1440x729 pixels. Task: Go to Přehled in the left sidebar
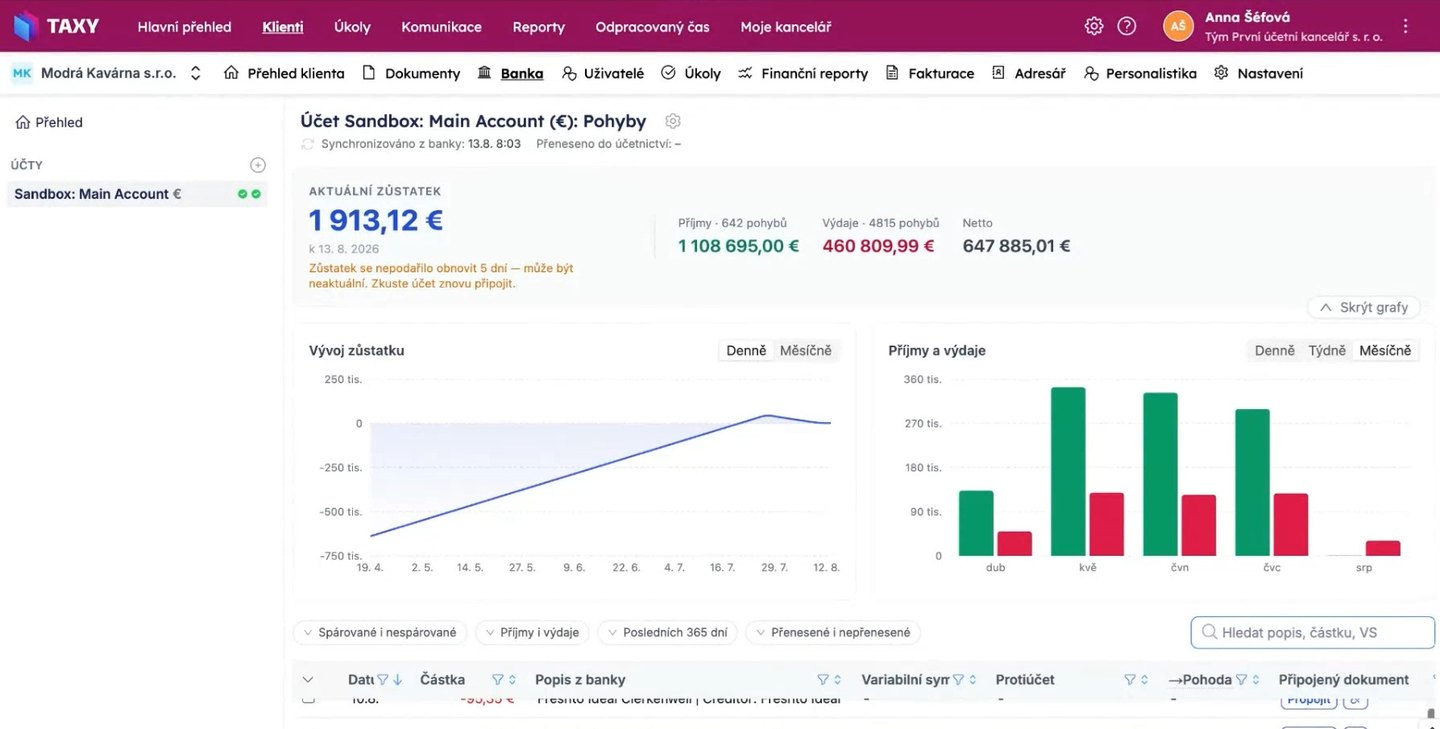tap(50, 122)
